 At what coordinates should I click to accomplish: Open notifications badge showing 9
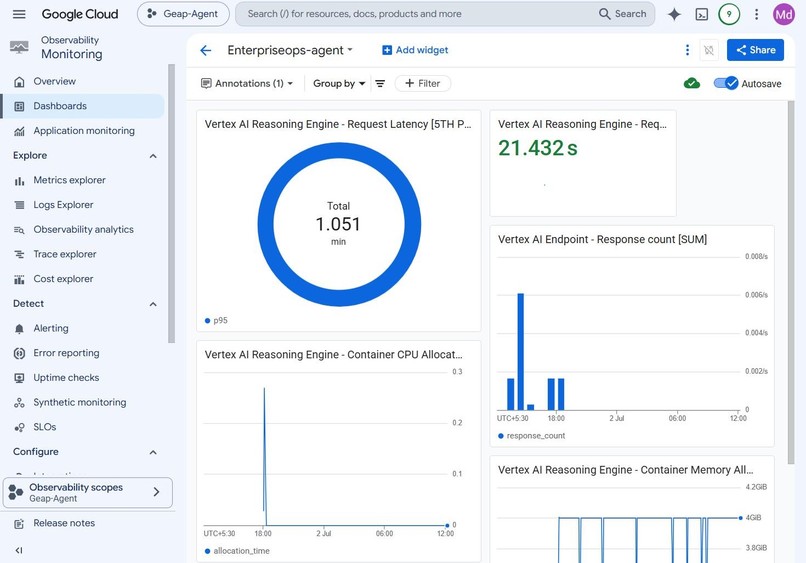pyautogui.click(x=729, y=14)
